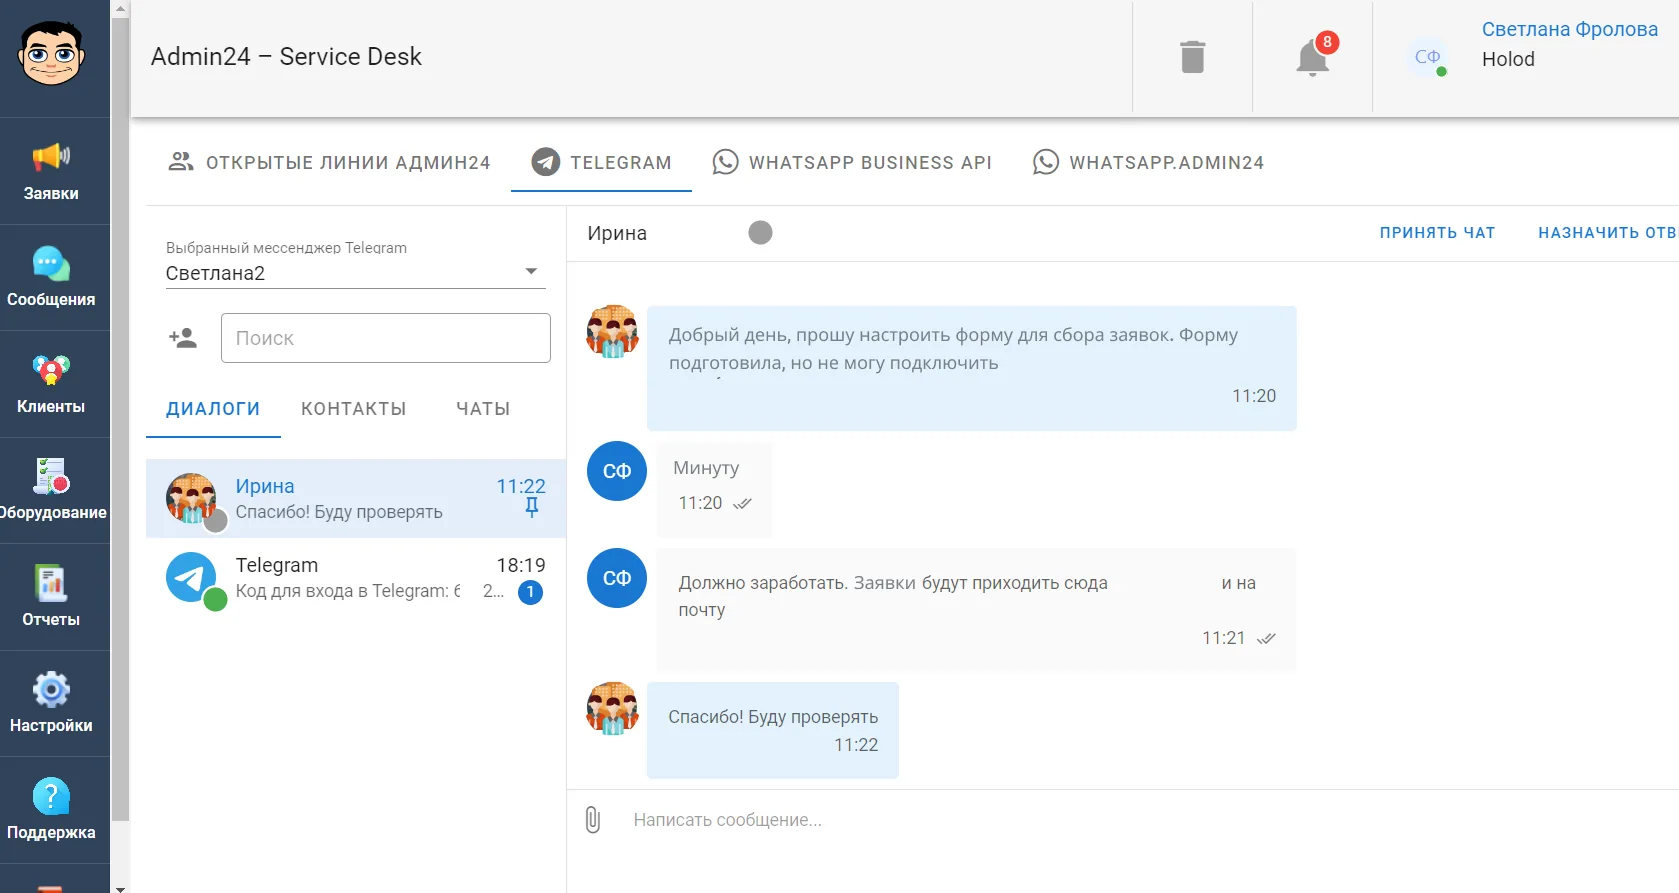This screenshot has width=1679, height=893.
Task: Open notifications bell with 8 badge
Action: 1313,57
